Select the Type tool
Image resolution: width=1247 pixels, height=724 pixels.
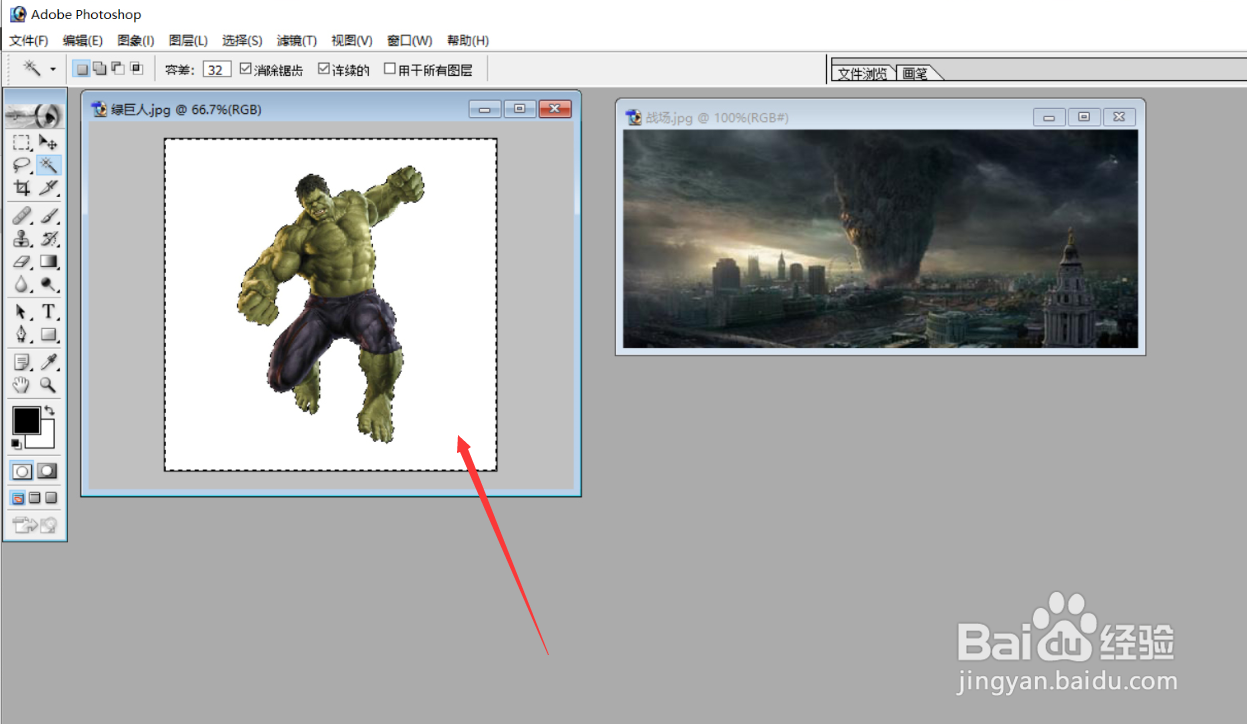(x=48, y=312)
